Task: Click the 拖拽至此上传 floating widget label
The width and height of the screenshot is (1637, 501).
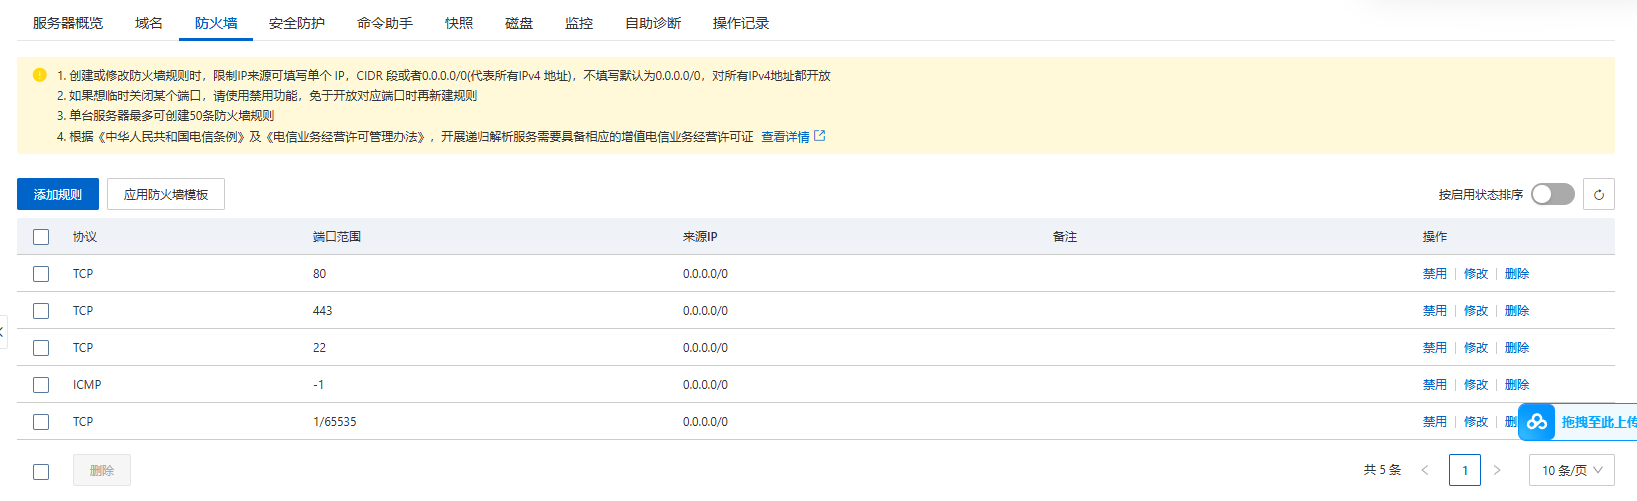Action: [x=1598, y=422]
